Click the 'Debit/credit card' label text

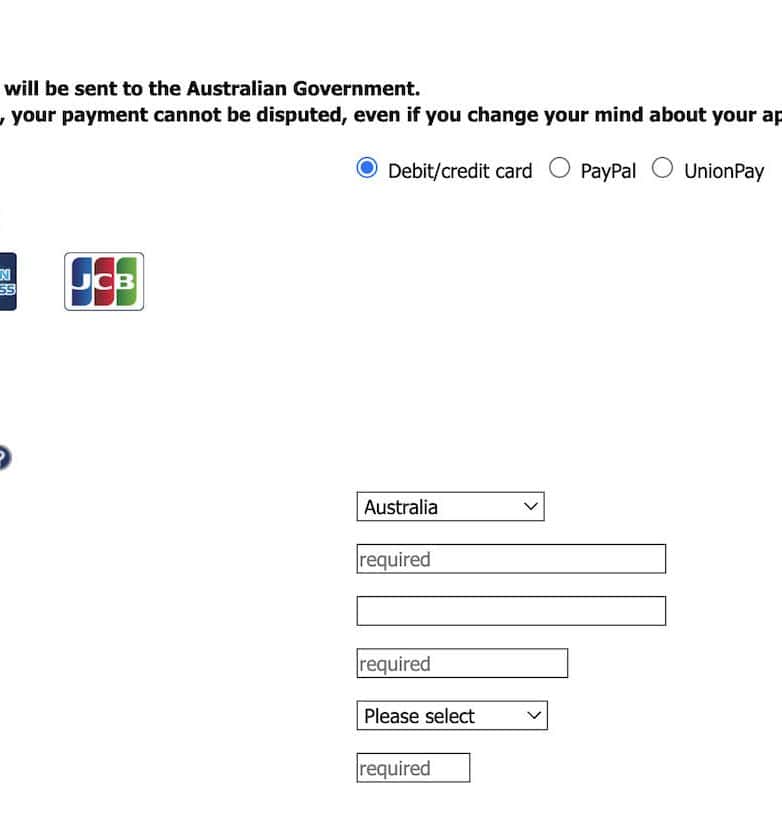[460, 171]
